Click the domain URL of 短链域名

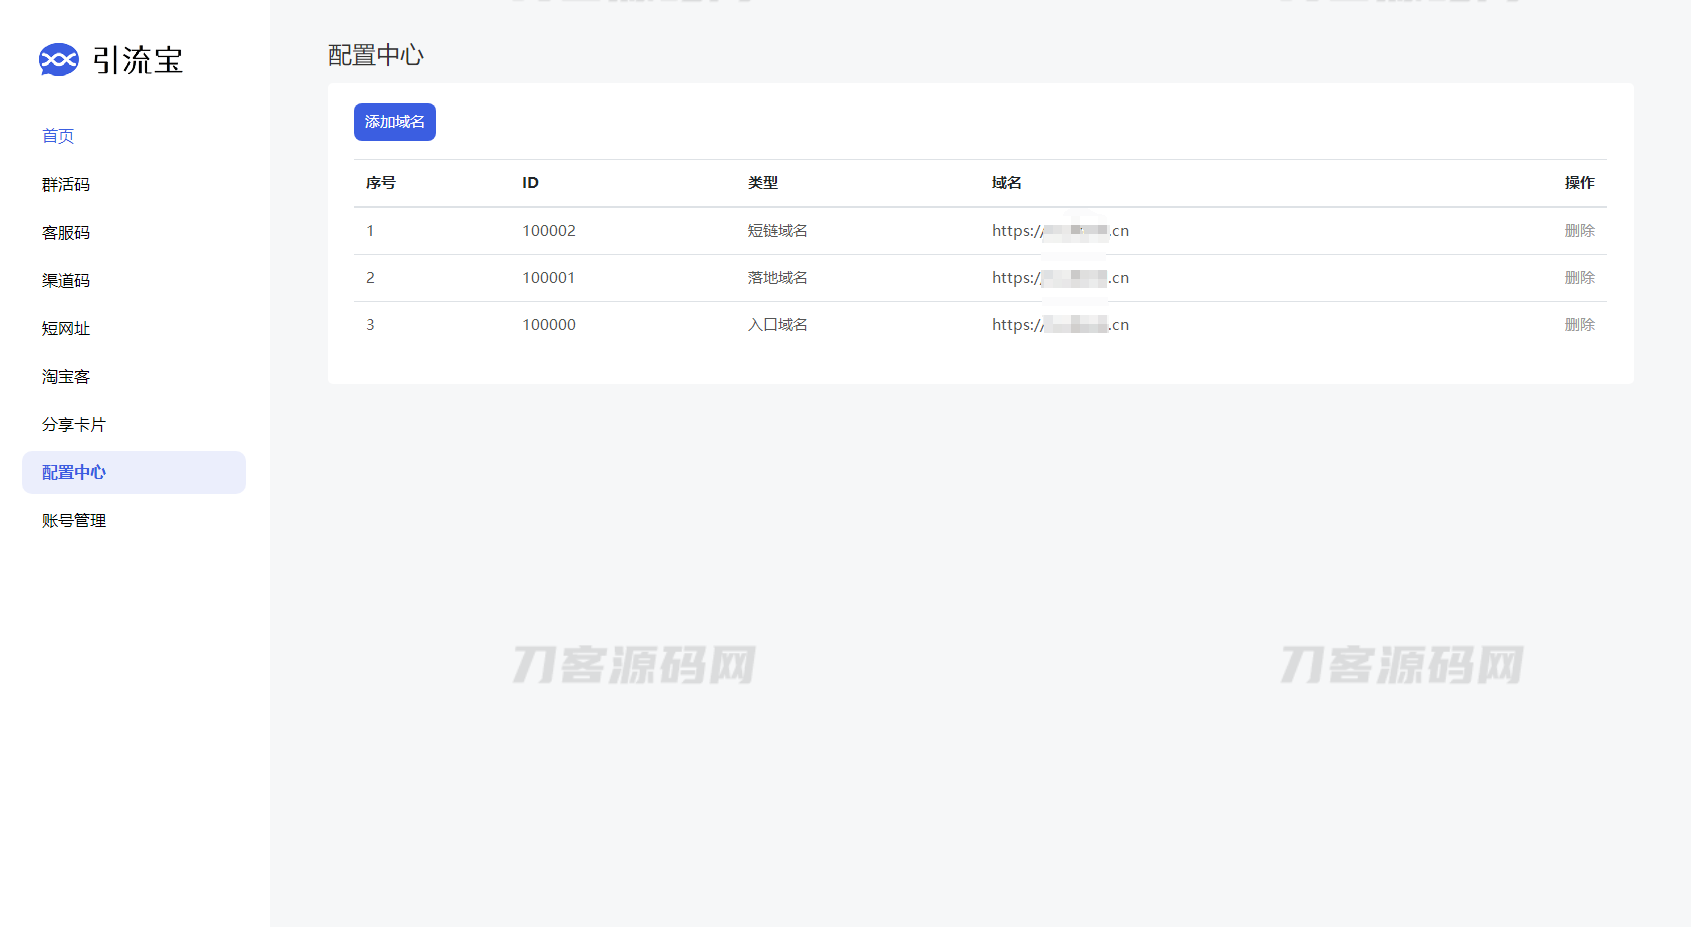1060,231
